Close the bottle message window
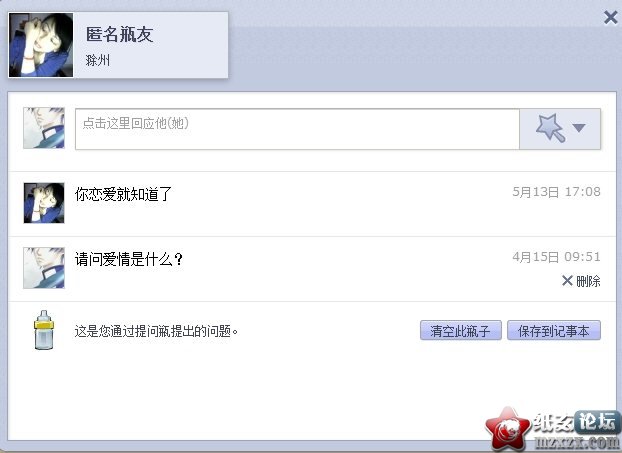 pyautogui.click(x=610, y=17)
